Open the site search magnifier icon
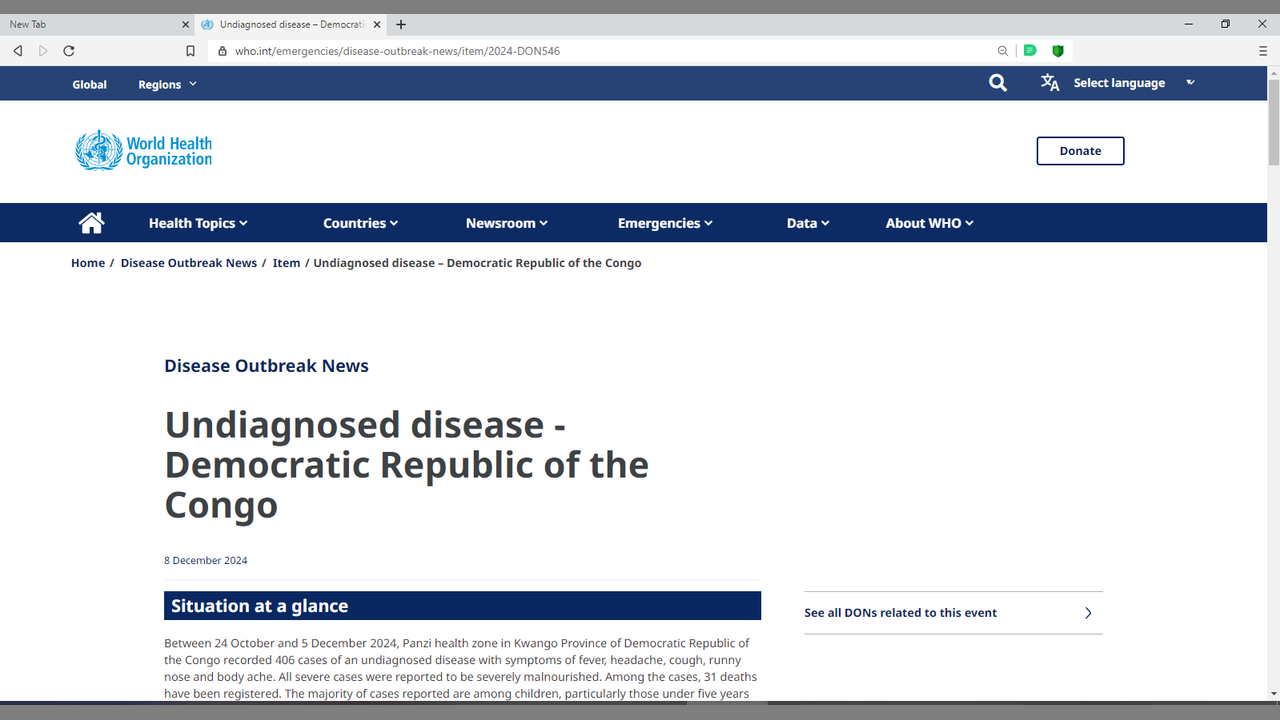This screenshot has width=1280, height=720. tap(997, 83)
